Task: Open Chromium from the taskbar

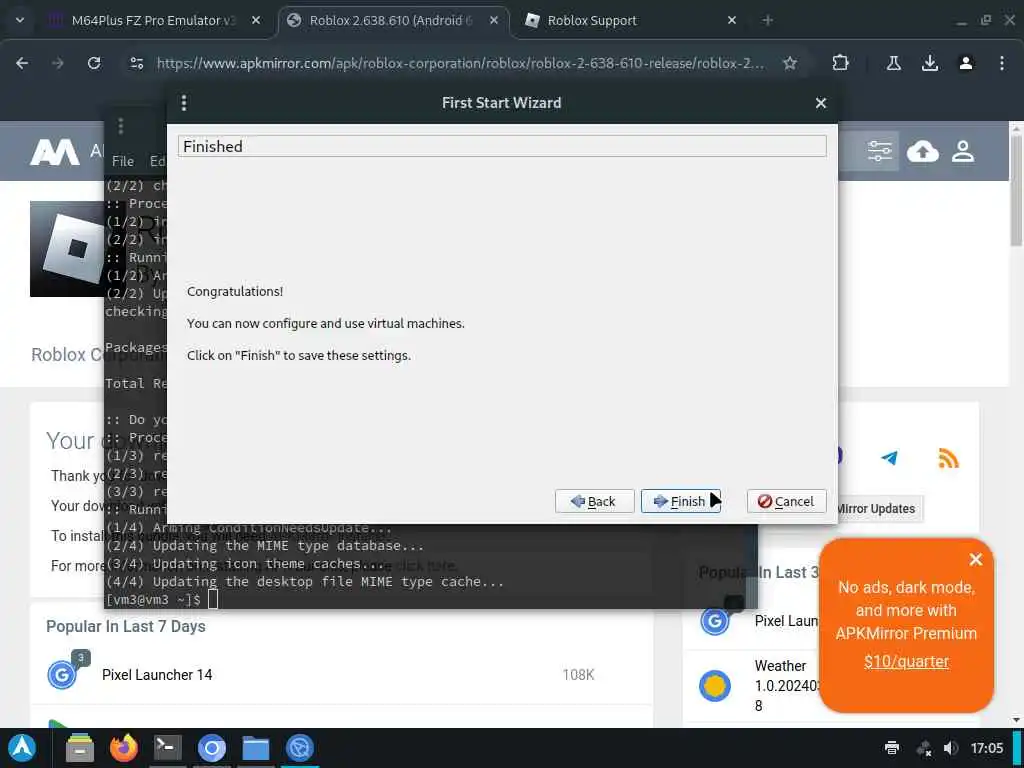Action: pos(212,748)
